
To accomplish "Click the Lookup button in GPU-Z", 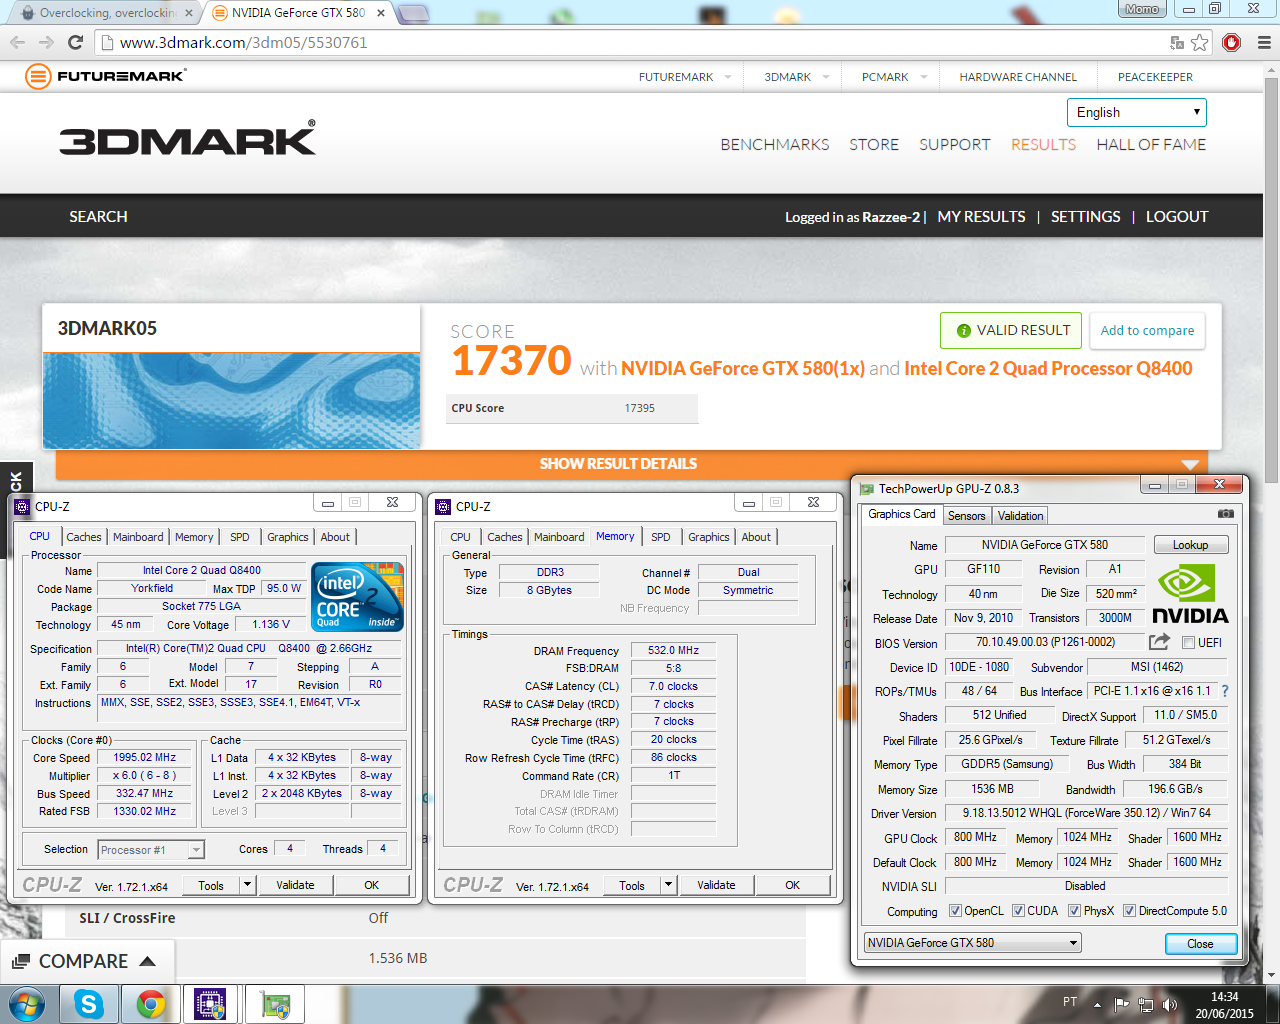I will [x=1190, y=545].
